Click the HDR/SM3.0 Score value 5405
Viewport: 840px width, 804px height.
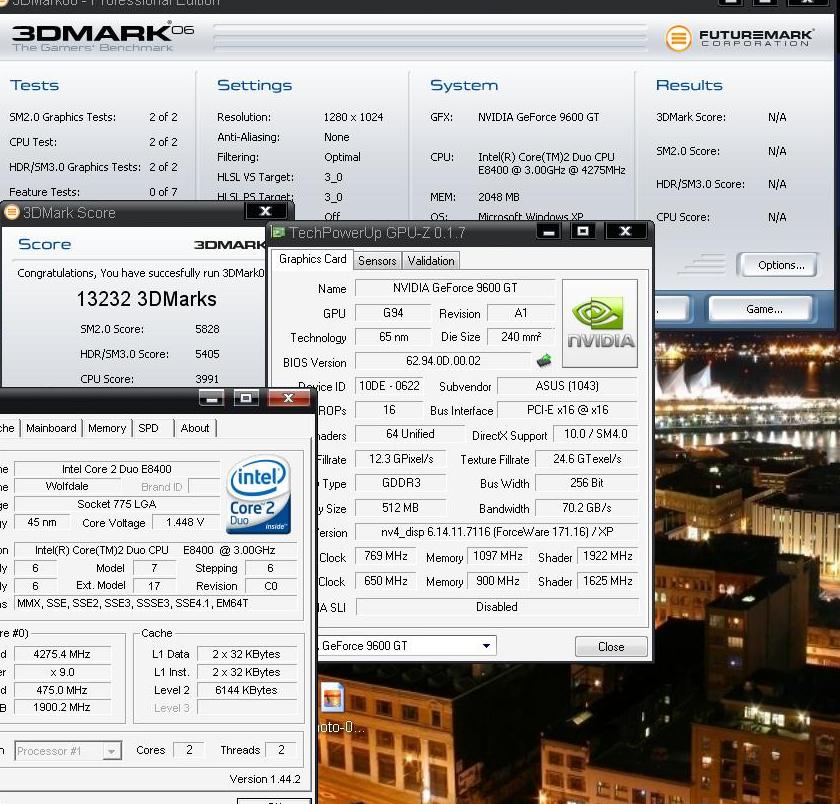coord(207,354)
